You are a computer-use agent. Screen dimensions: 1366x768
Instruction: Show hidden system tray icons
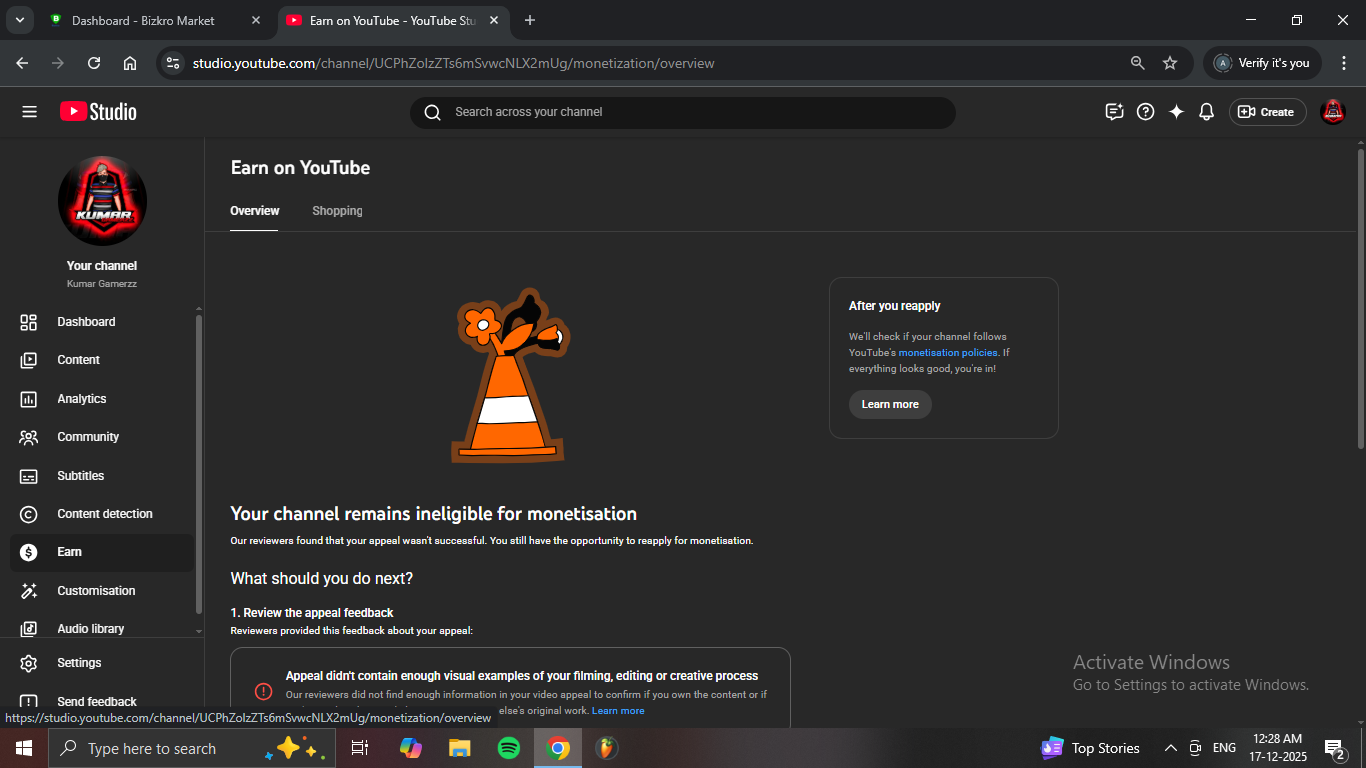pyautogui.click(x=1170, y=748)
